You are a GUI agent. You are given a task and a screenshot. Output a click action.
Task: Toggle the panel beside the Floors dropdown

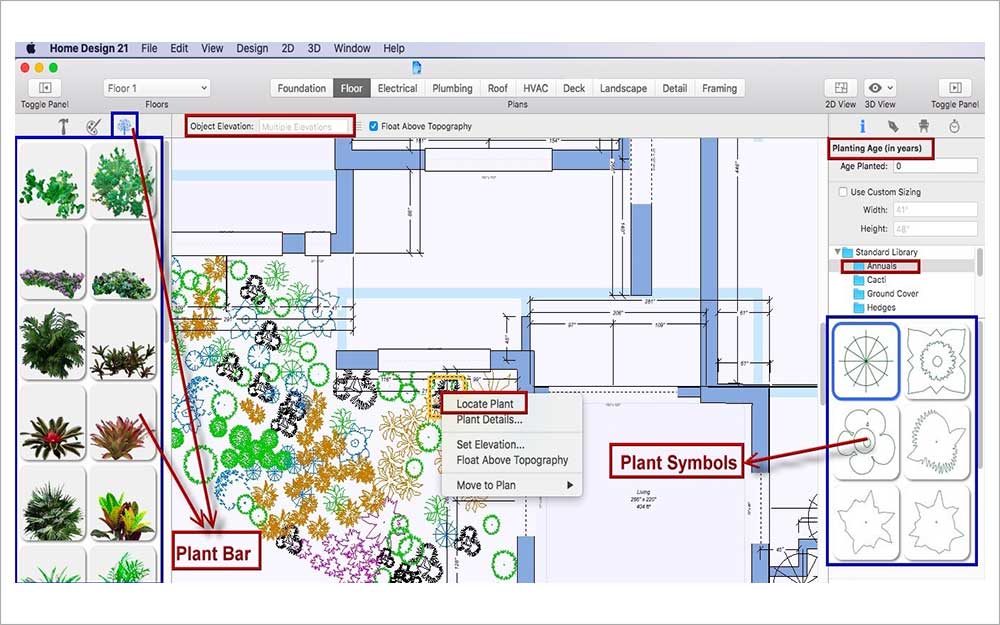pos(45,88)
